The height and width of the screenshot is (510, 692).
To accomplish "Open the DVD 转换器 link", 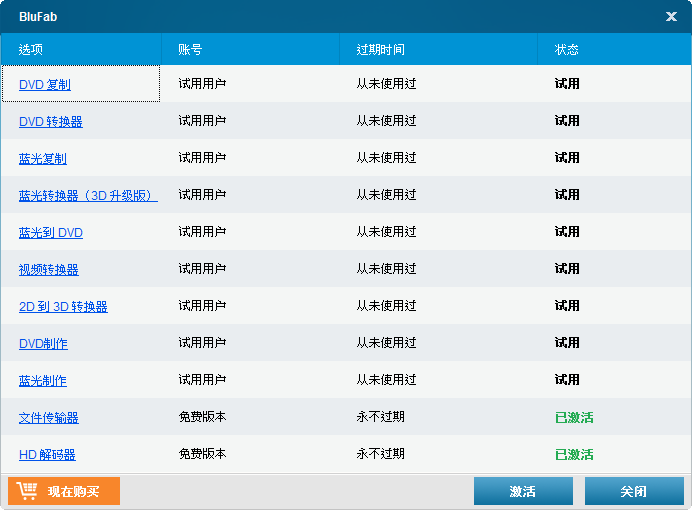I will [51, 121].
